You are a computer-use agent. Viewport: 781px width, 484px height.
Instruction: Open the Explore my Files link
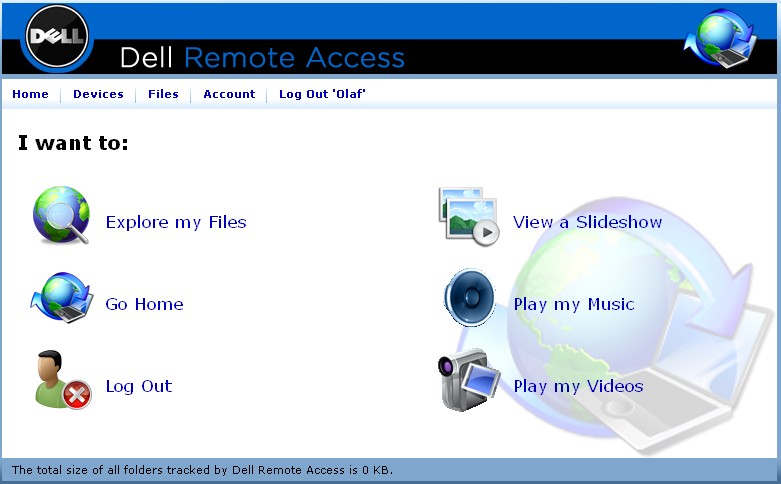(176, 222)
